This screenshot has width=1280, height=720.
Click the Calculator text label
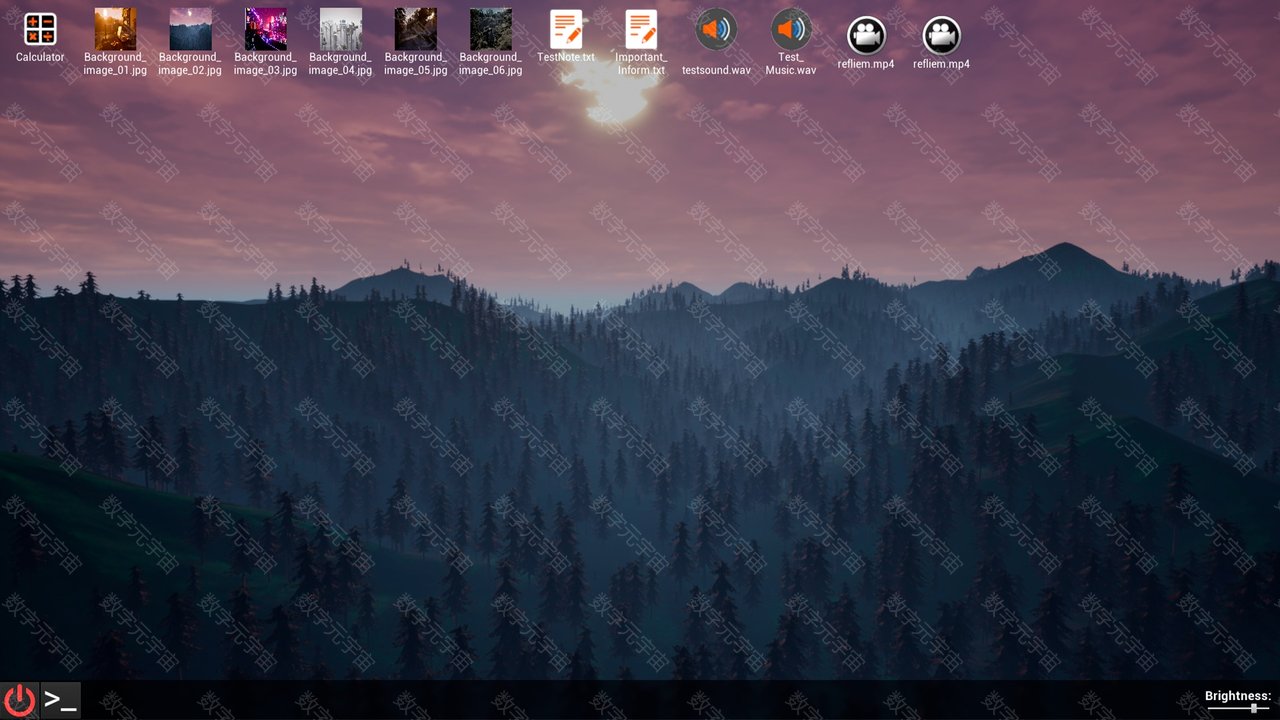[x=40, y=58]
